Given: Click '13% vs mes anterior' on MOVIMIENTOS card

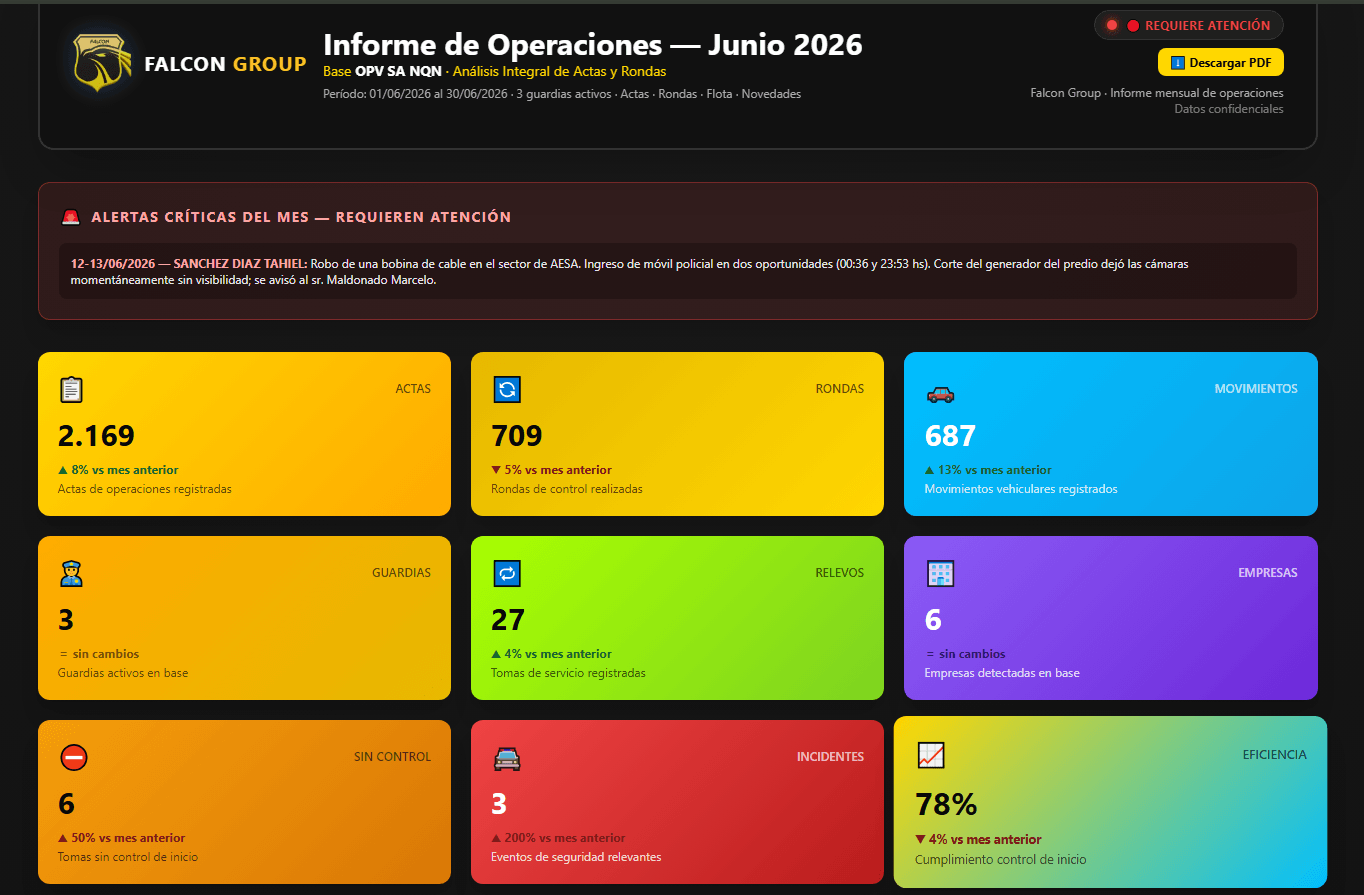Looking at the screenshot, I should (988, 470).
